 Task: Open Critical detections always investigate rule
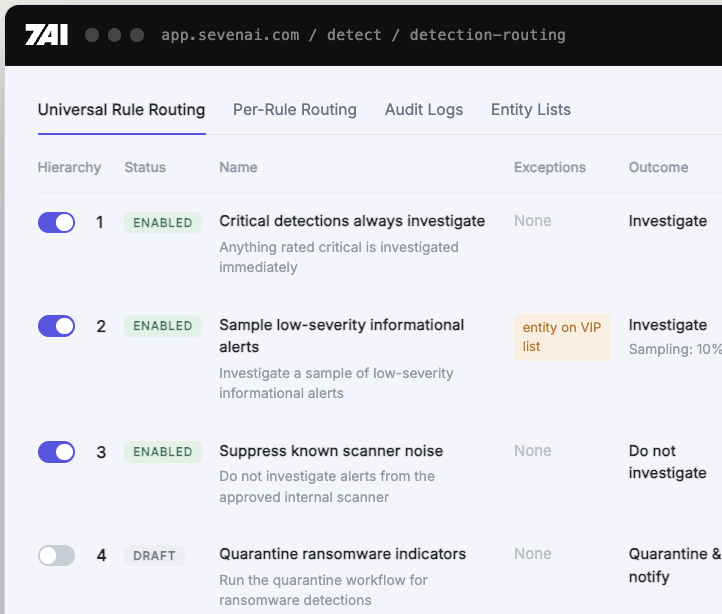click(x=352, y=221)
